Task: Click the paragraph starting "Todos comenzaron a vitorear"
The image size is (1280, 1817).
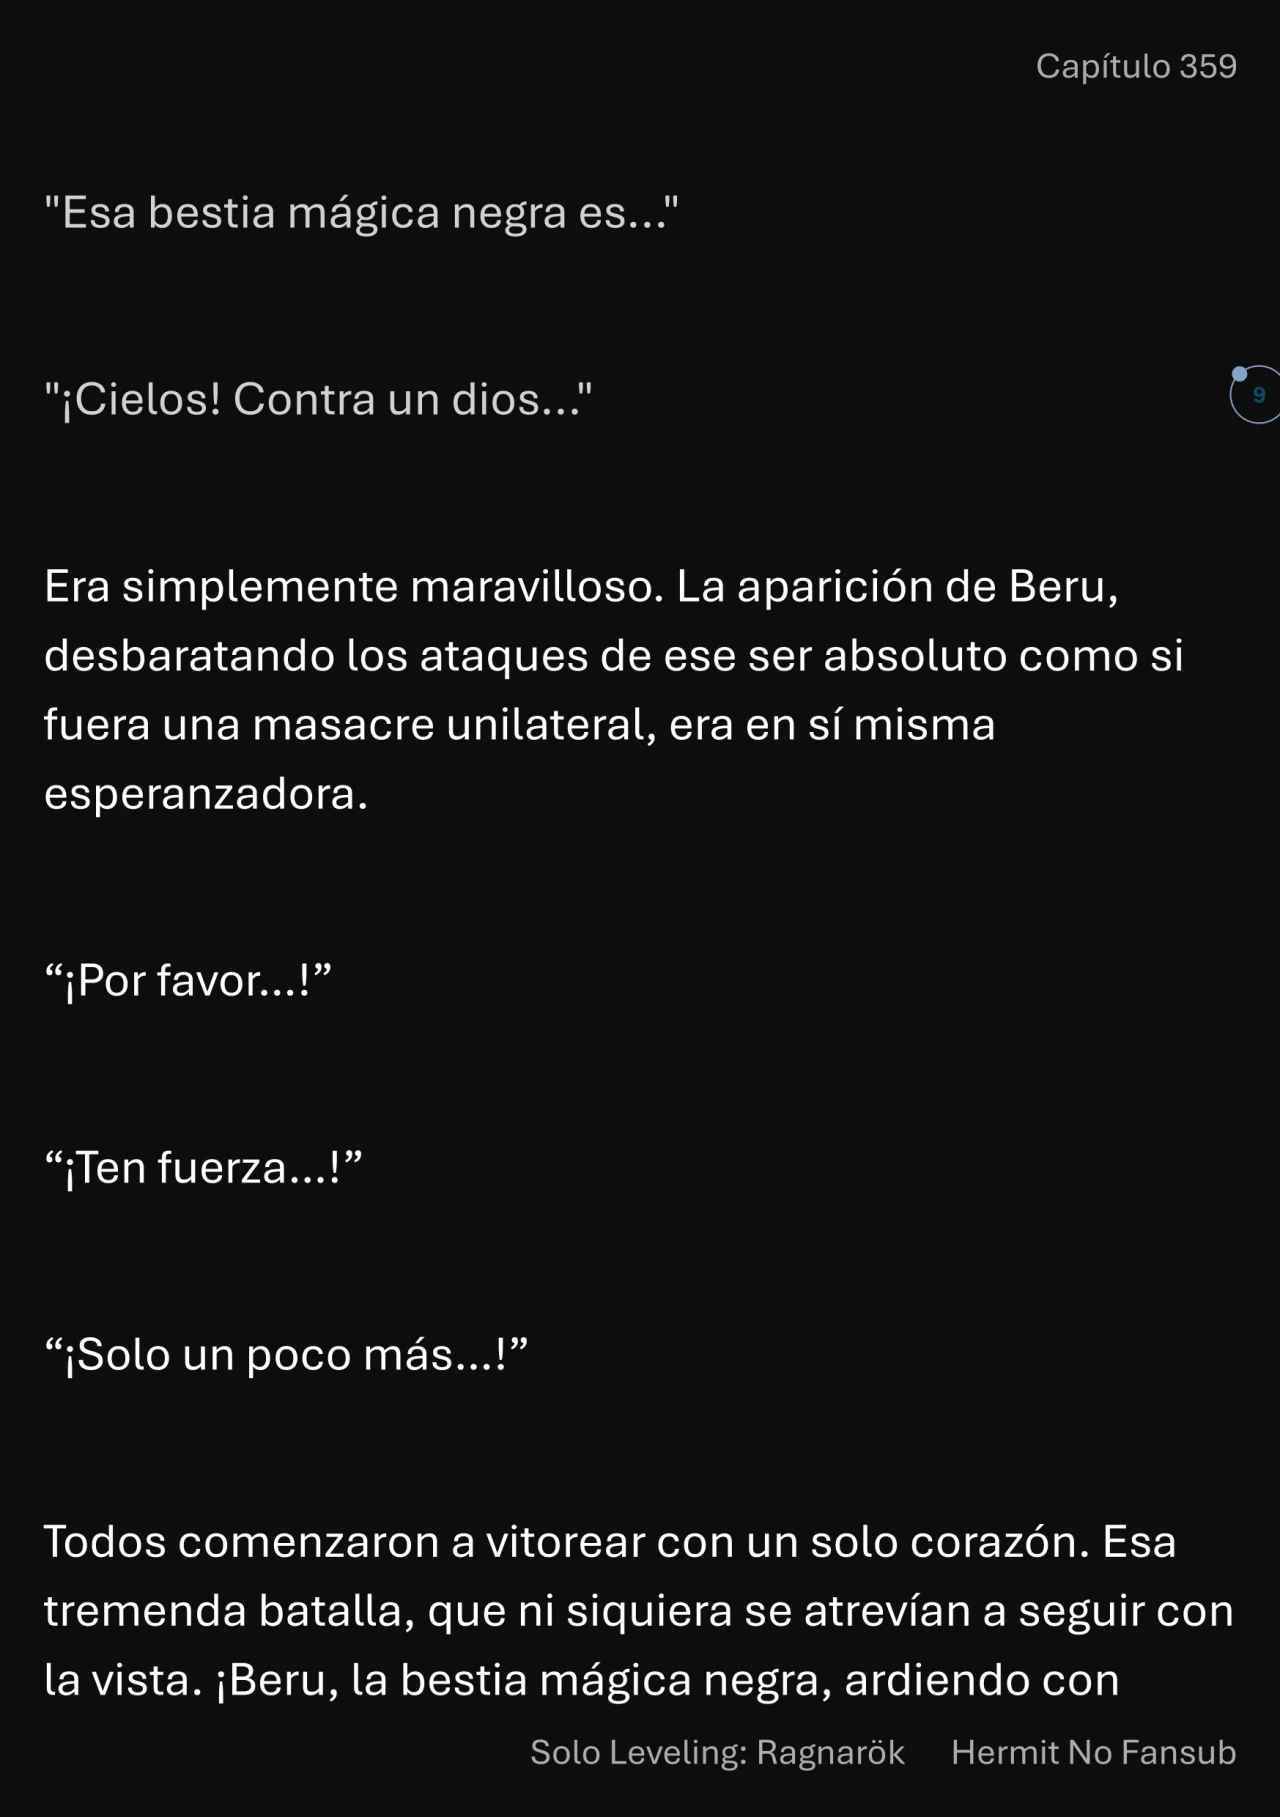Action: click(638, 1610)
